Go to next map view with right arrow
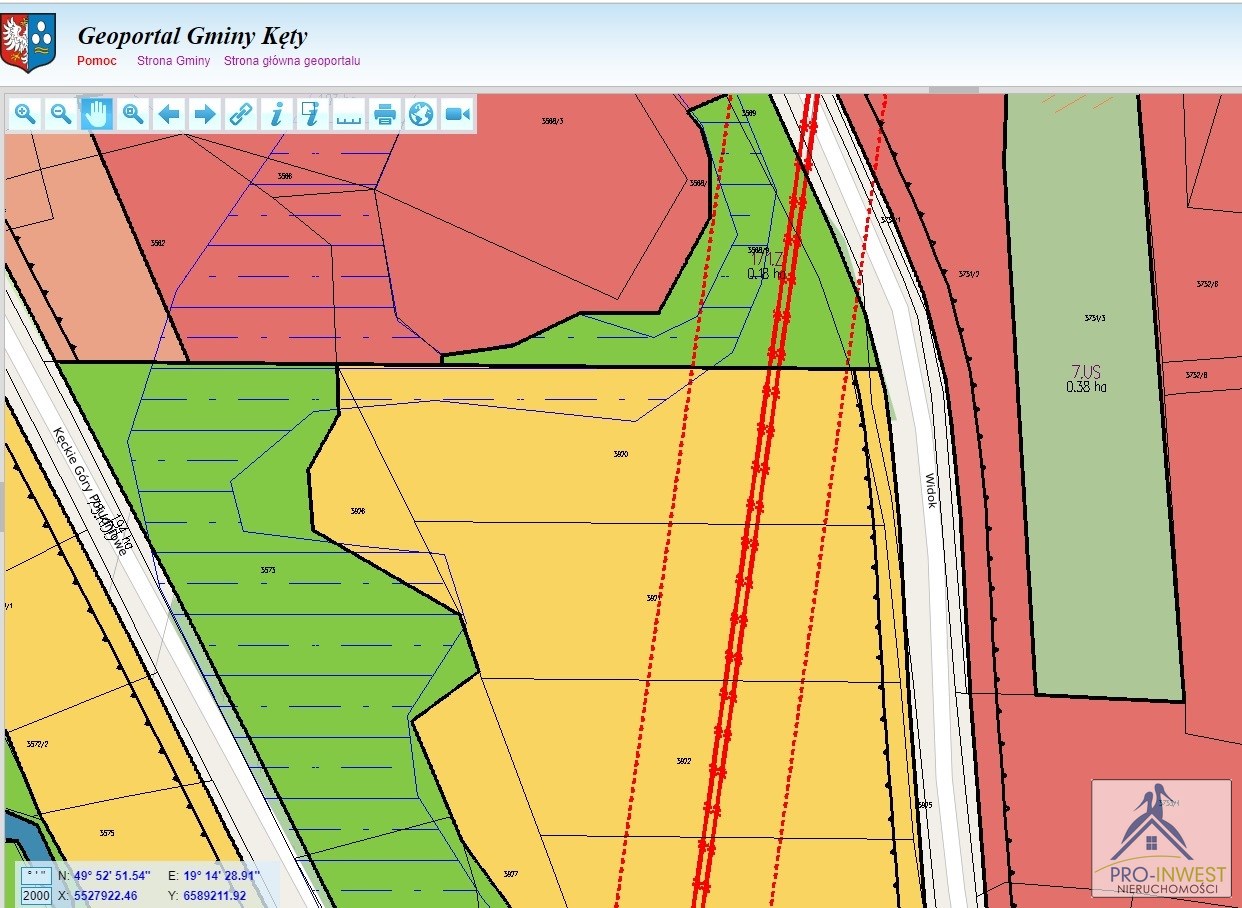 (205, 114)
